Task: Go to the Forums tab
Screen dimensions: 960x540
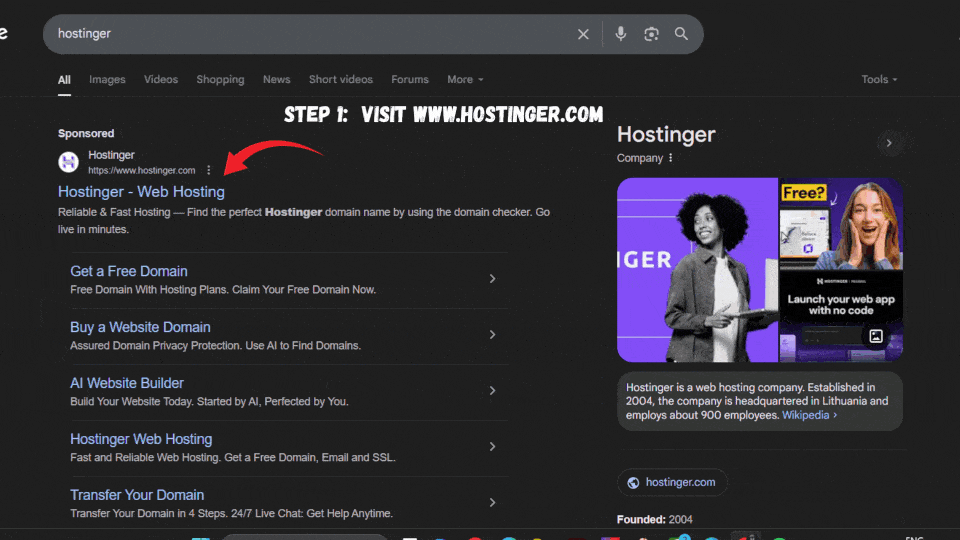Action: point(410,80)
